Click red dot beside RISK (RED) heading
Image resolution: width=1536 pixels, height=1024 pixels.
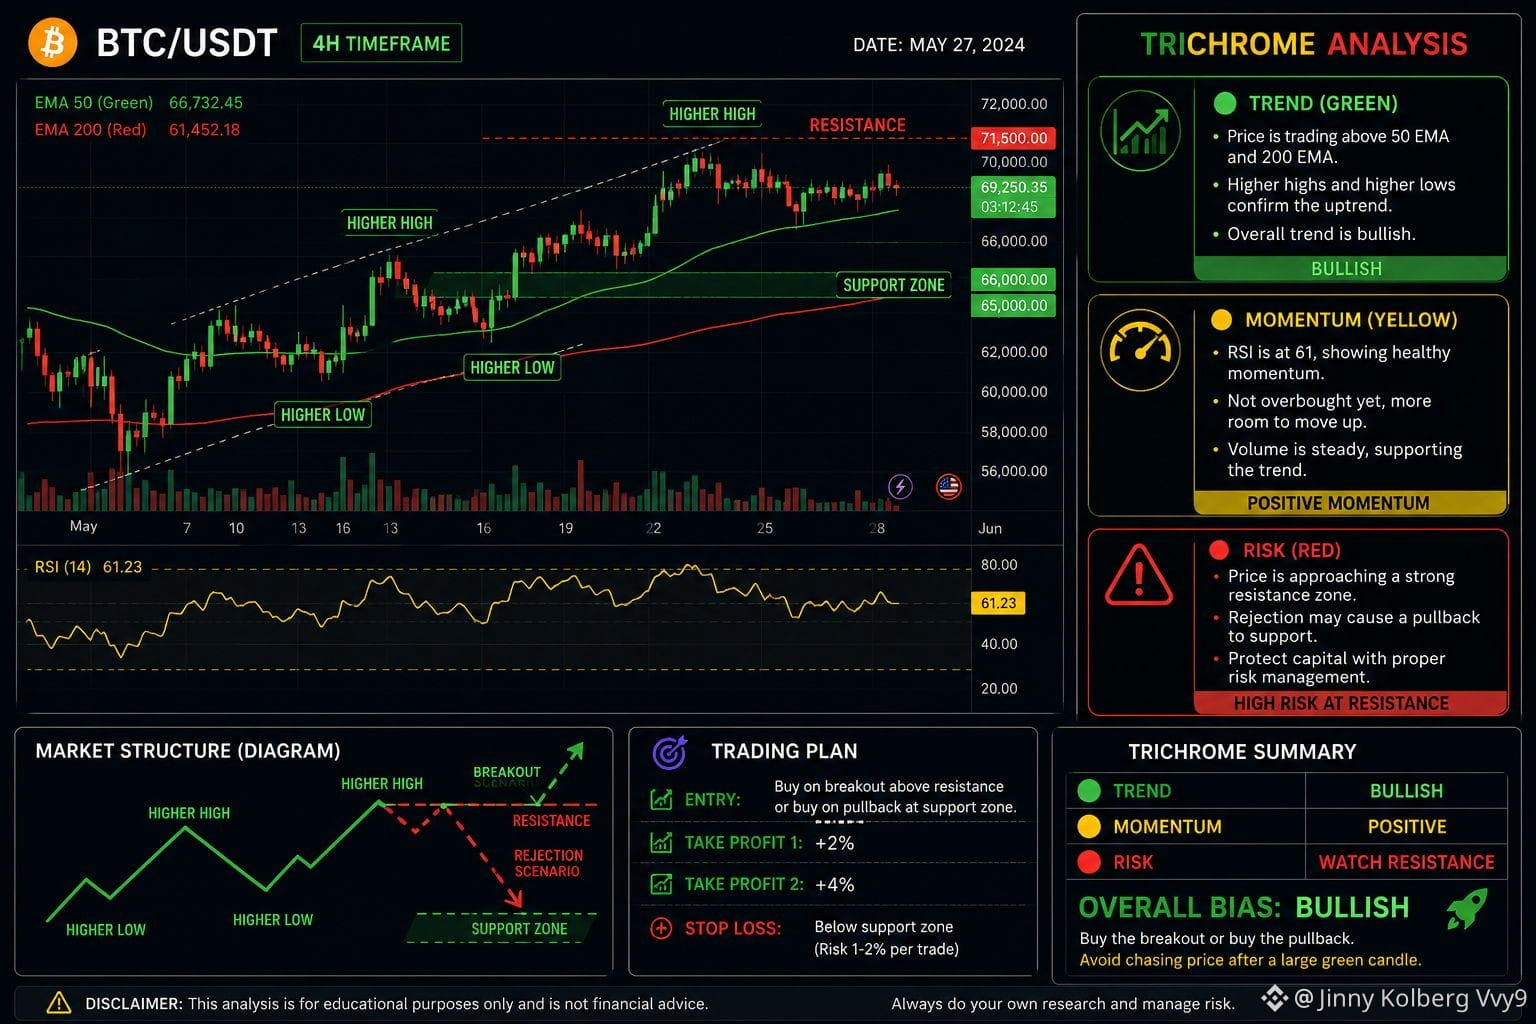click(x=1219, y=549)
